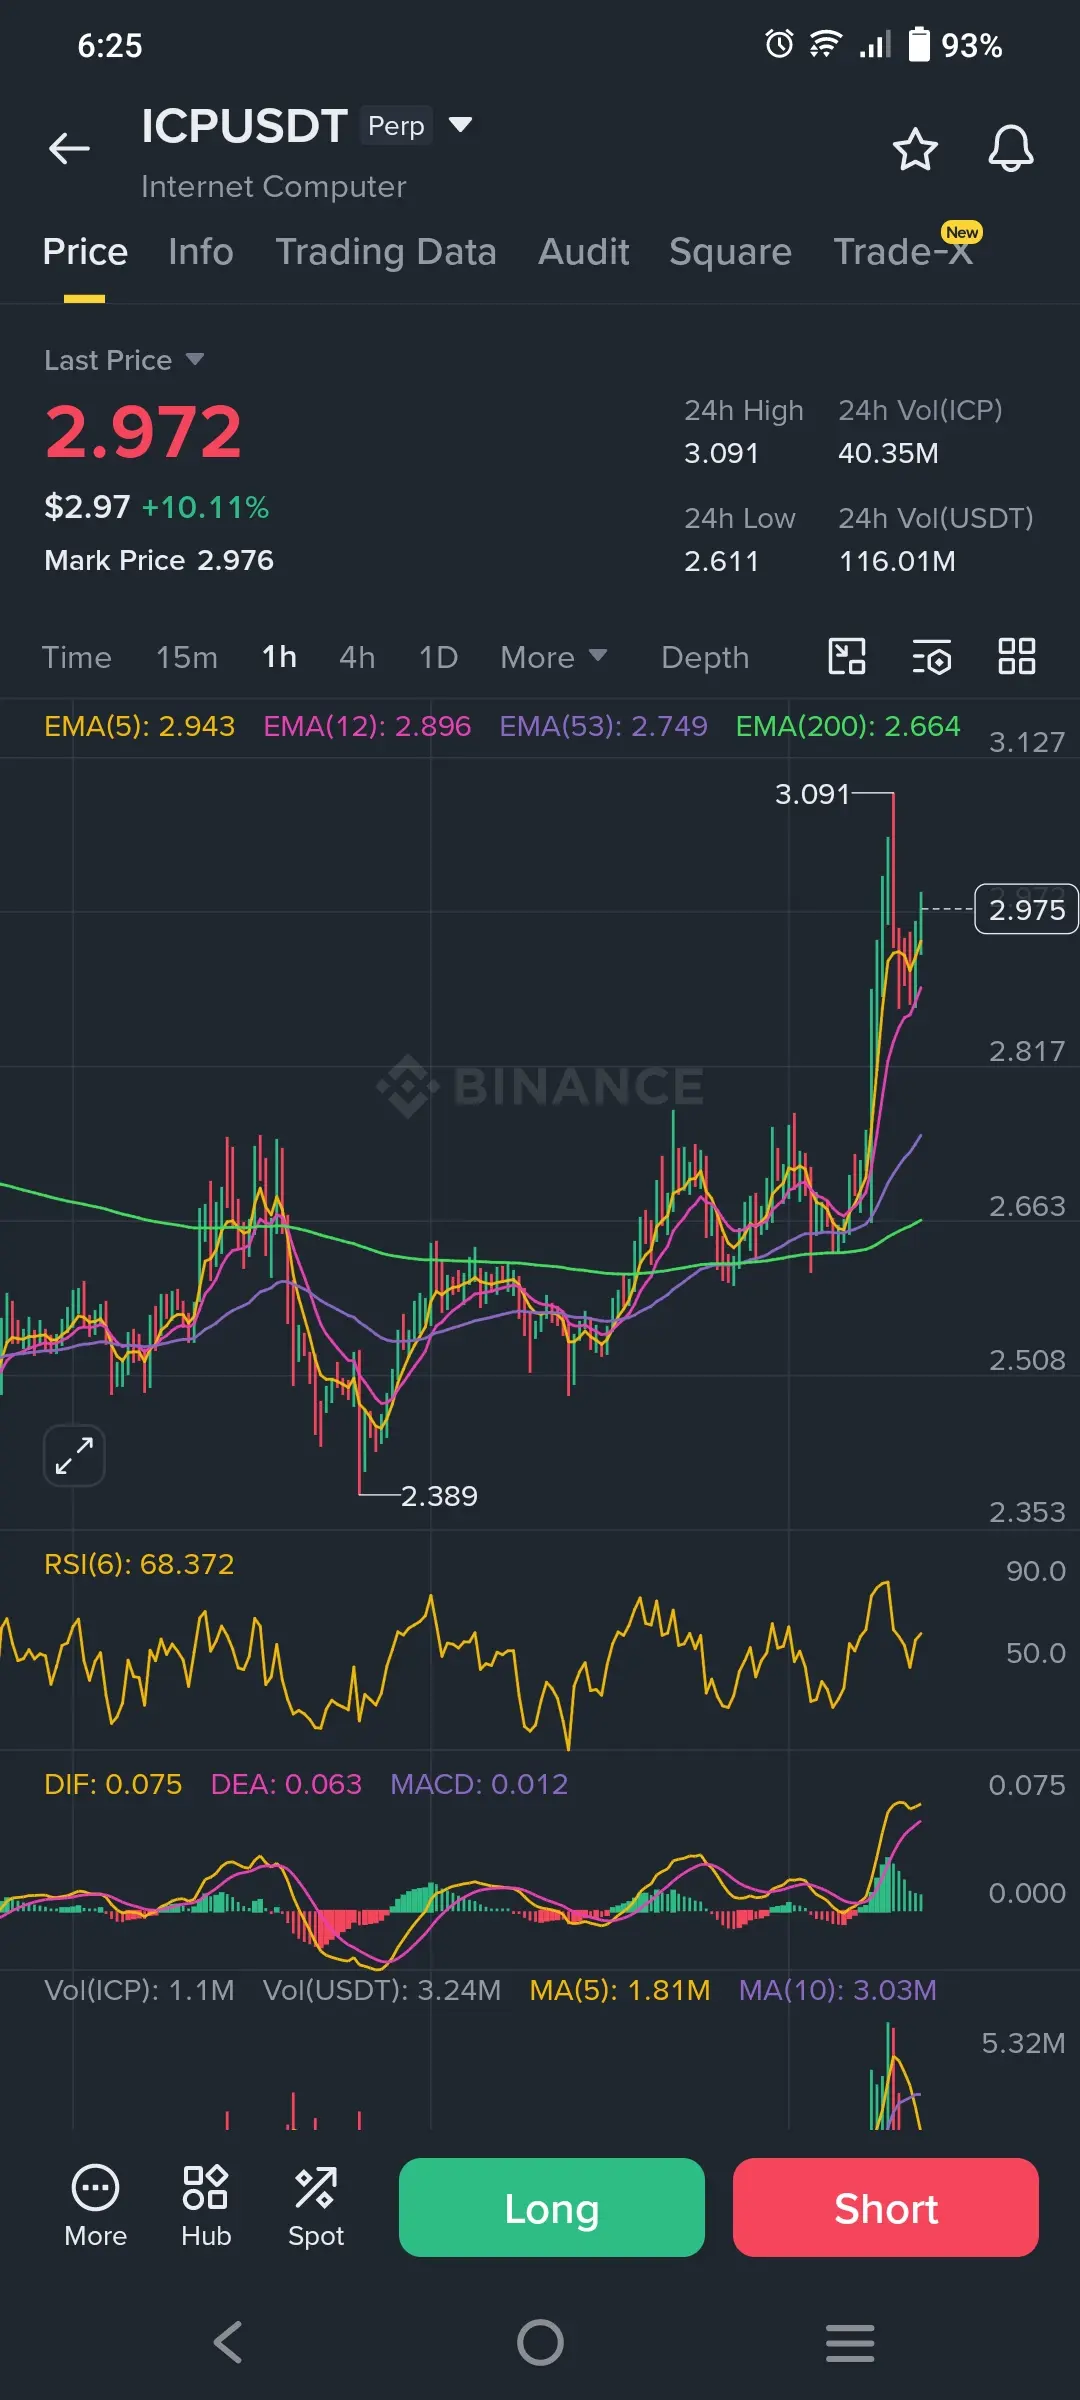Tap the Vol(USDT): 3.24M label
1080x2400 pixels.
click(x=382, y=1990)
